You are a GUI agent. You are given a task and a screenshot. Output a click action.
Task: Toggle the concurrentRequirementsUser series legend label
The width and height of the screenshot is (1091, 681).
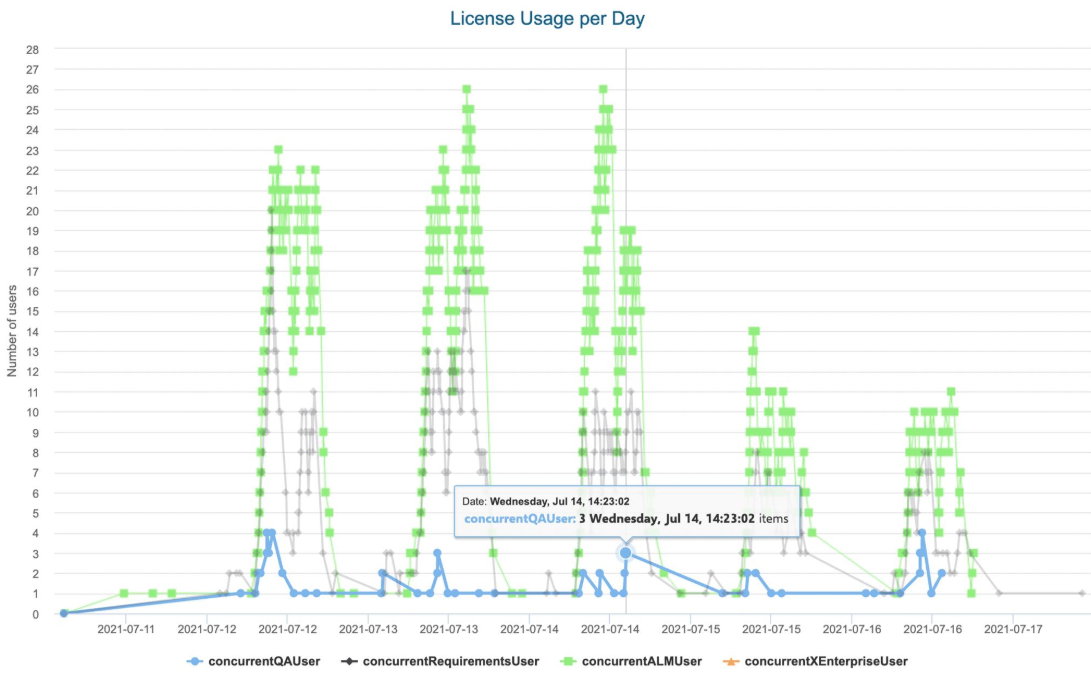pyautogui.click(x=451, y=661)
